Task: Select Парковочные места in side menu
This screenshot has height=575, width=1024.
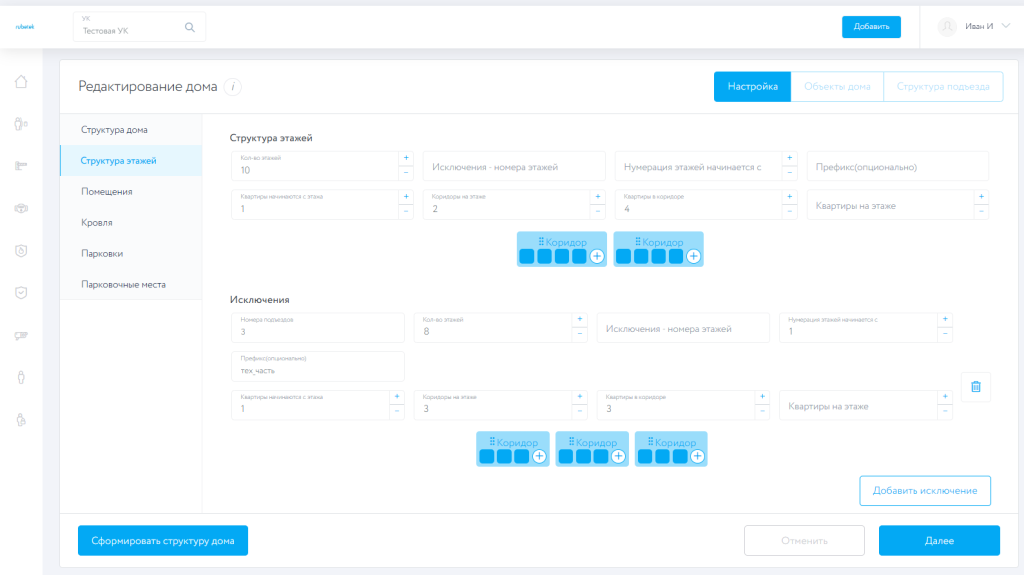Action: (x=123, y=284)
